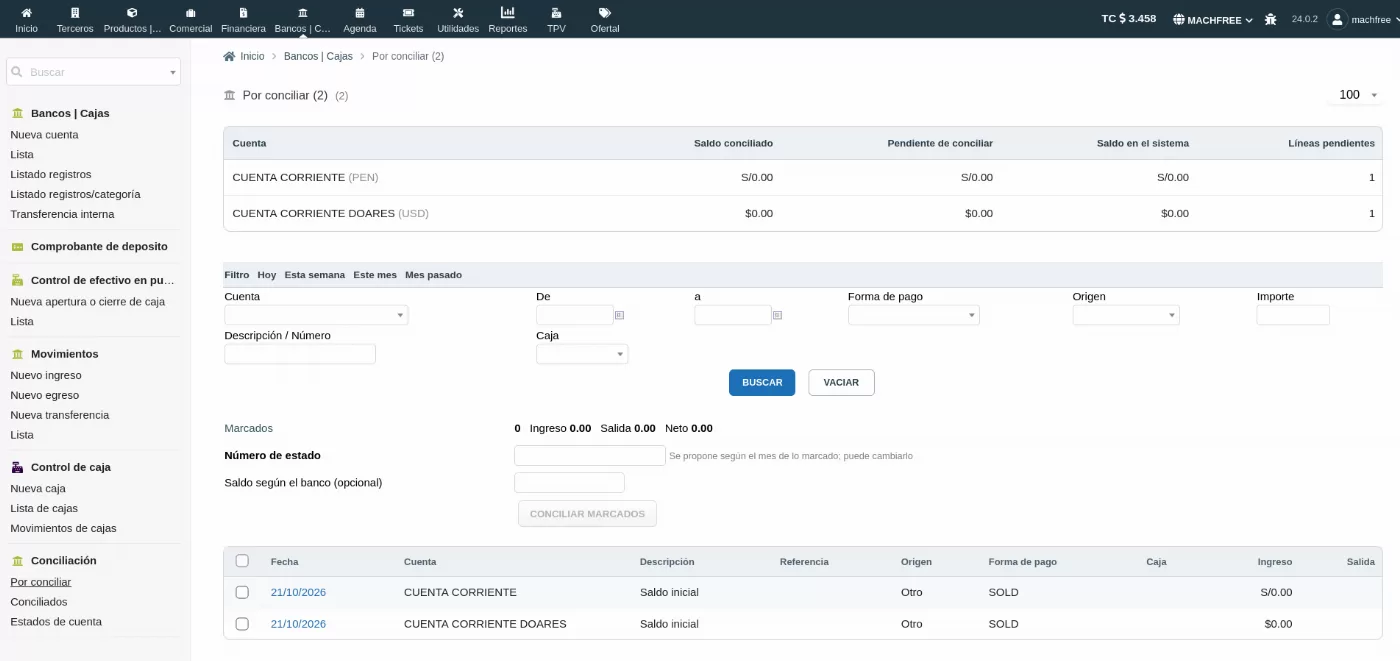The width and height of the screenshot is (1400, 661).
Task: Check the CUENTA CORRIENTE Saldo inicial row
Action: (242, 592)
